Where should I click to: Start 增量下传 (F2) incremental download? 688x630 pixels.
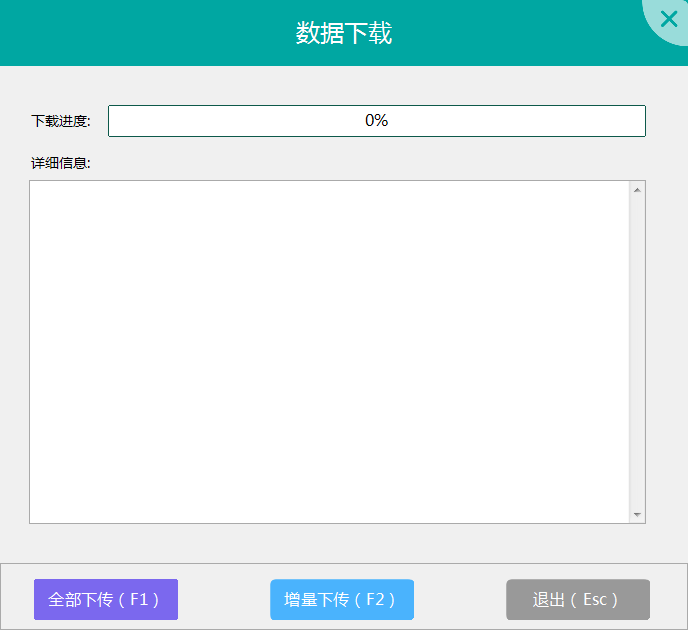[x=342, y=599]
